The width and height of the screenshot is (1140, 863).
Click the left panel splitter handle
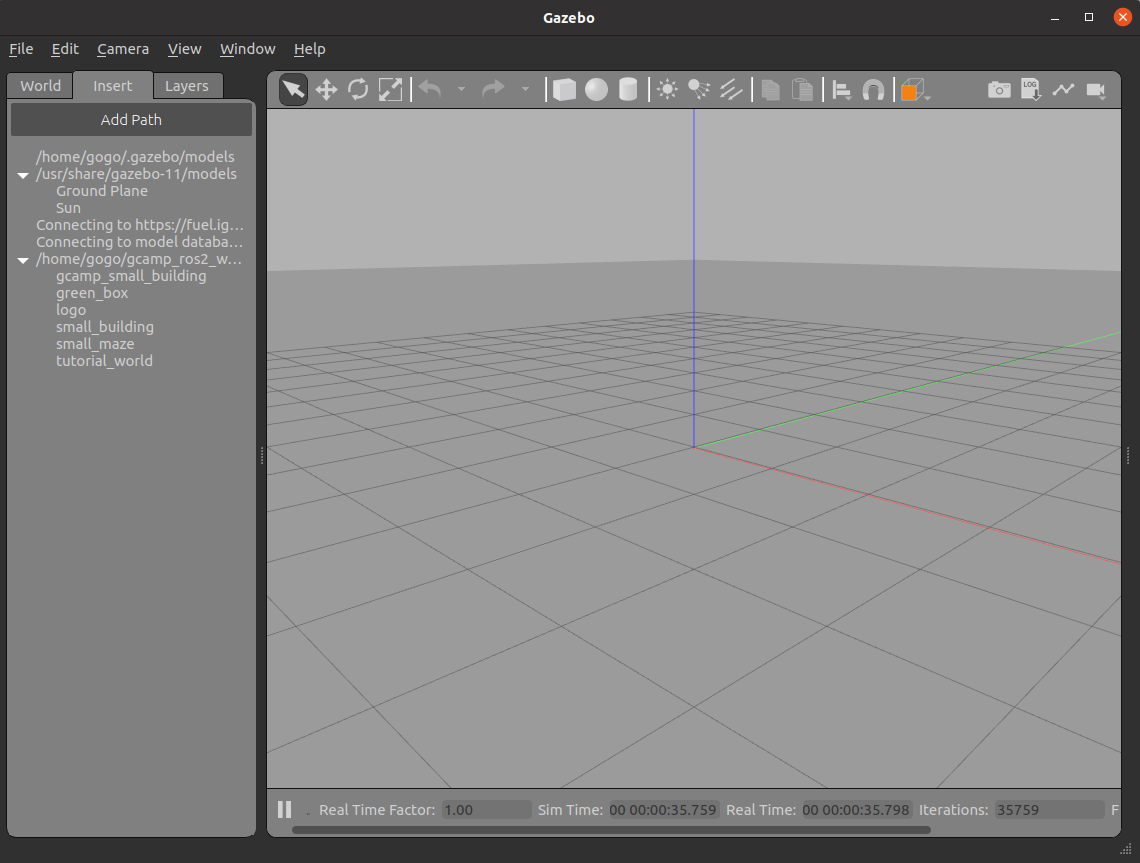click(x=262, y=456)
